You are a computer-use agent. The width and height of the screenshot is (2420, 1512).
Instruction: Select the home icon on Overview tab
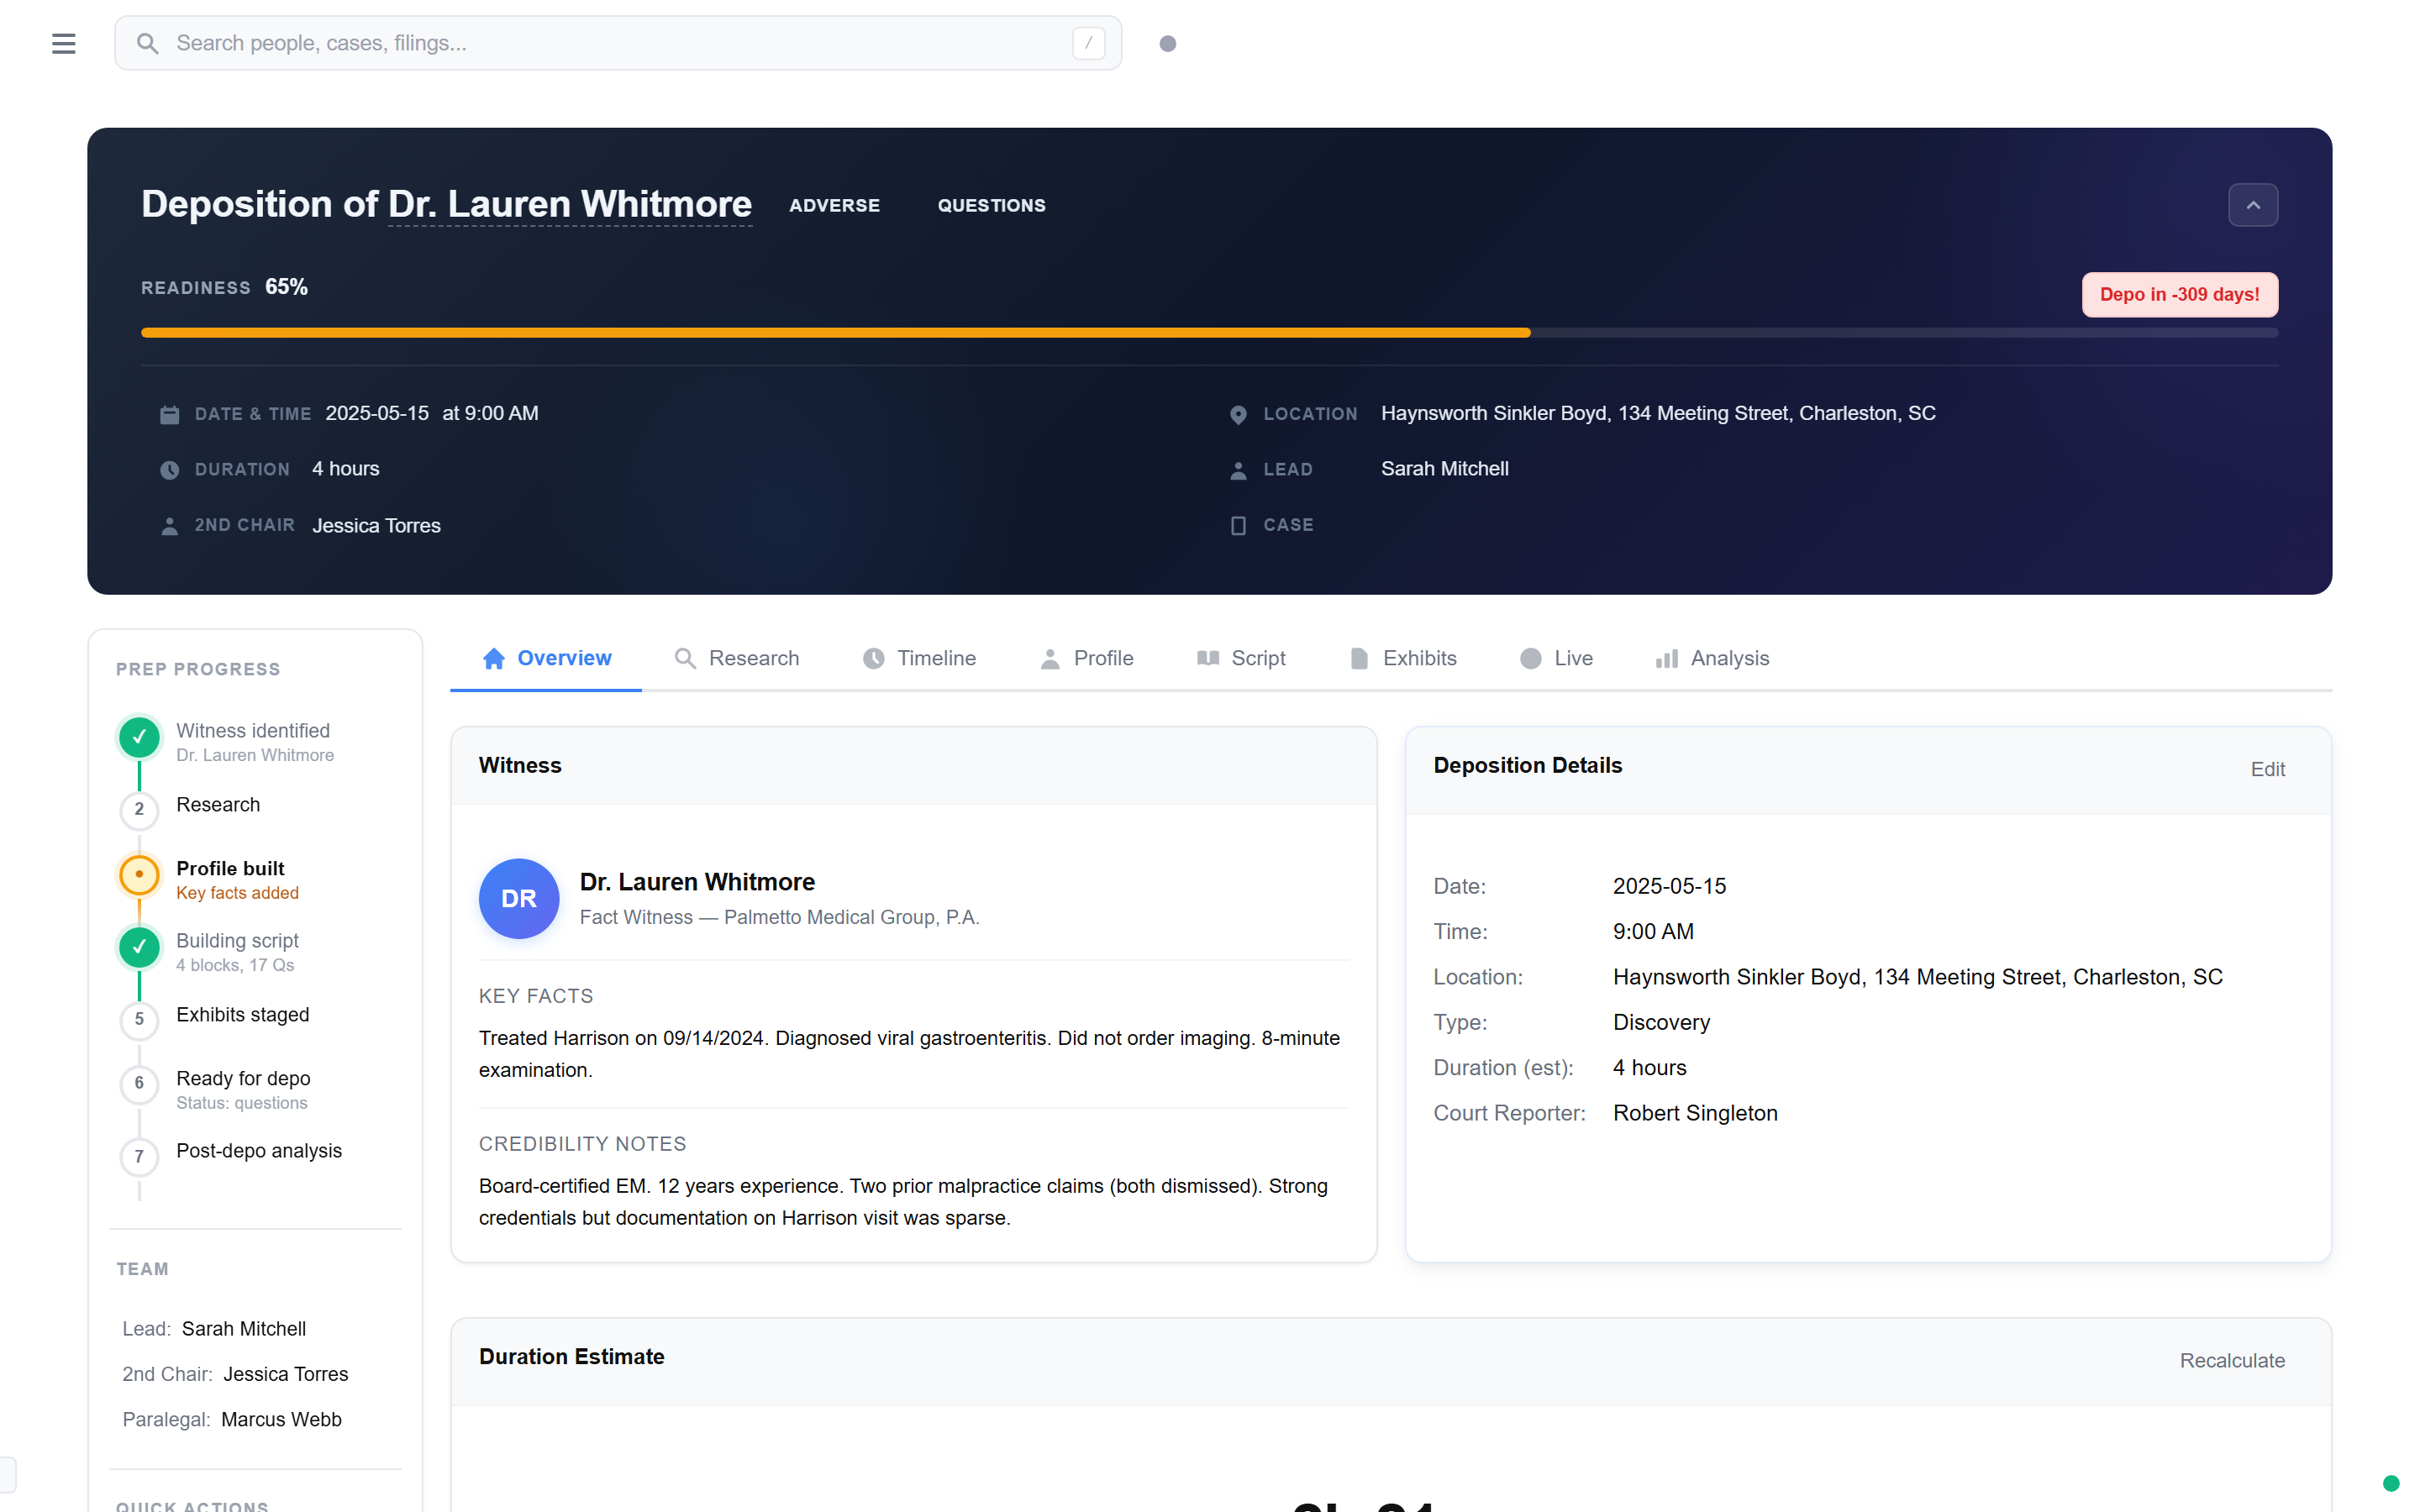coord(492,658)
